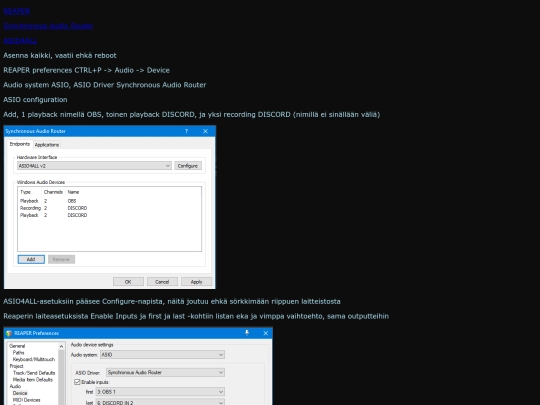
Task: Open the first input 3: OBS 1 dropdown
Action: pyautogui.click(x=160, y=392)
